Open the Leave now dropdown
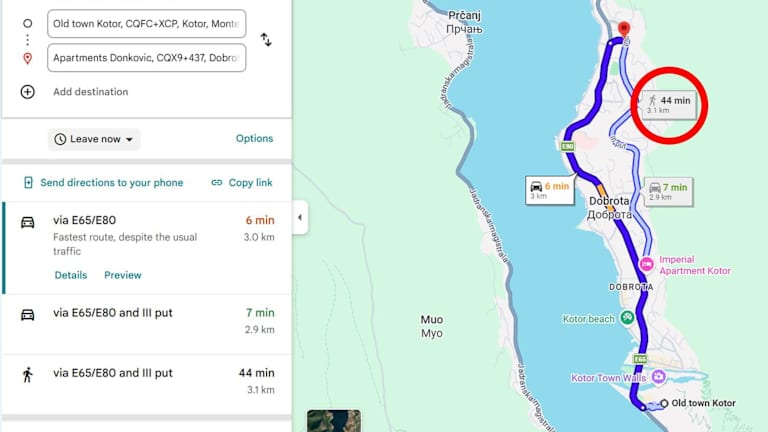The height and width of the screenshot is (432, 768). (x=94, y=139)
